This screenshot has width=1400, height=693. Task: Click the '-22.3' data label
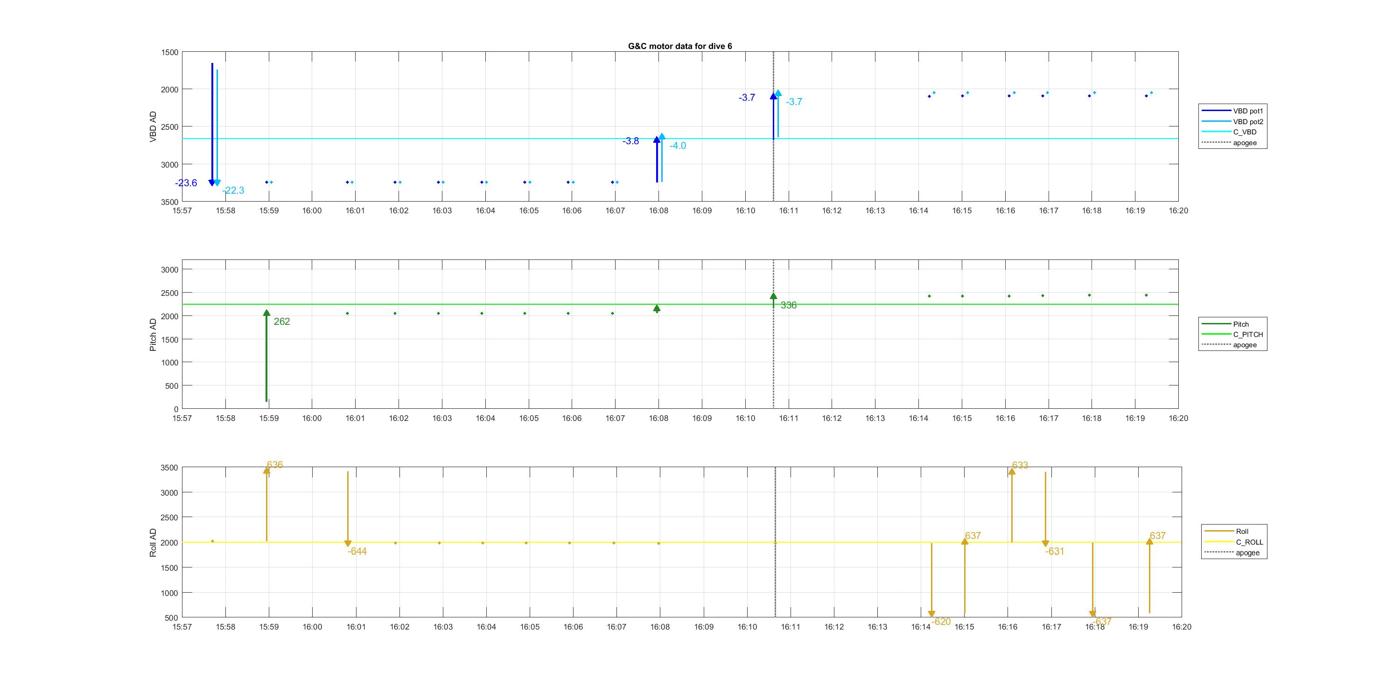(x=233, y=191)
